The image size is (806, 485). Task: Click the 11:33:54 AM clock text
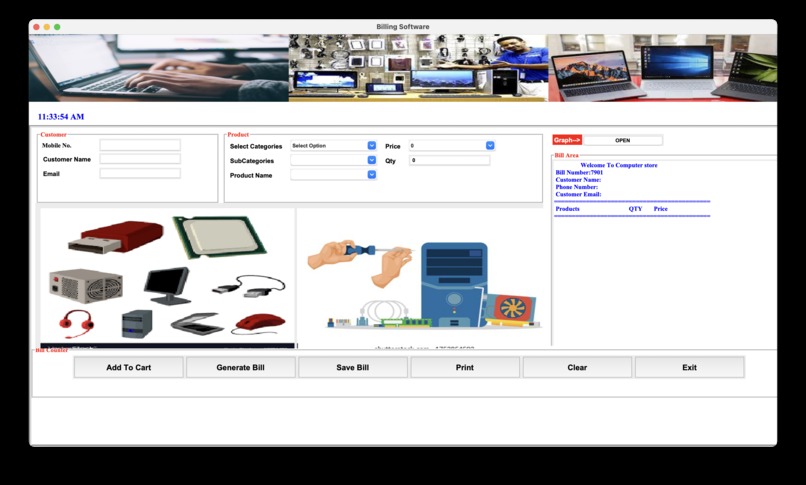[61, 117]
